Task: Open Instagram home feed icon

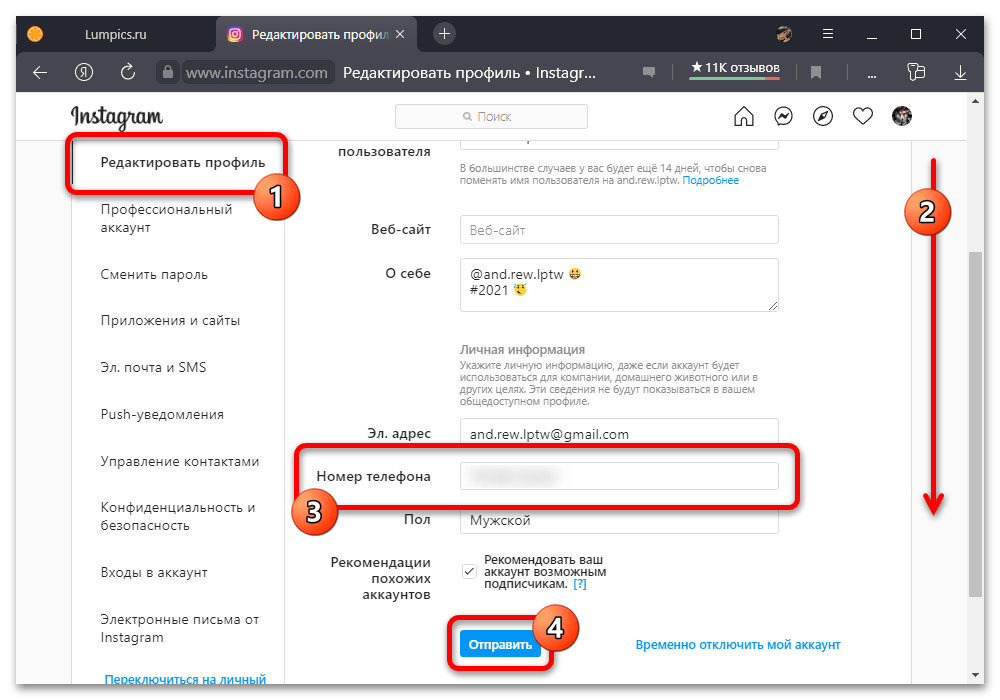Action: click(743, 117)
